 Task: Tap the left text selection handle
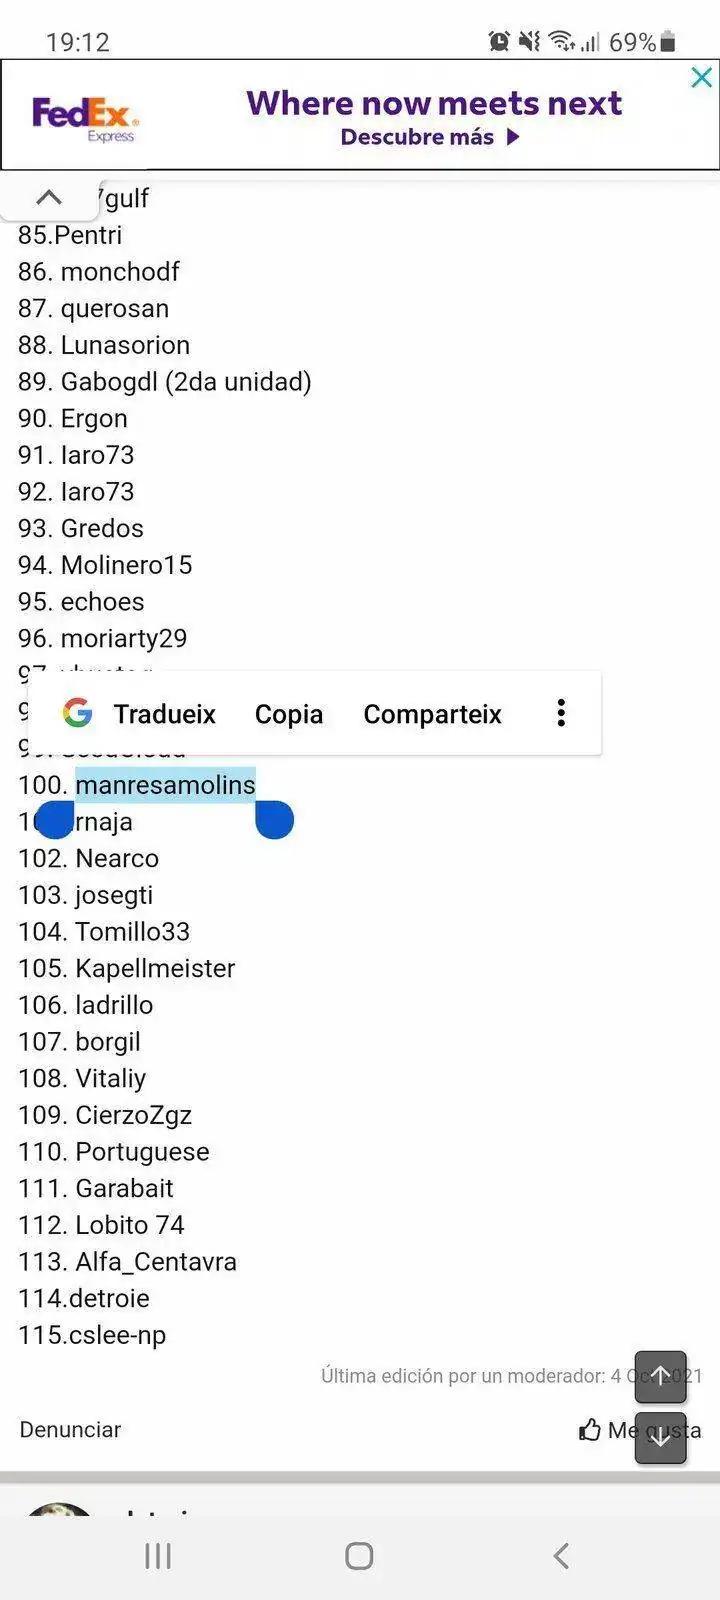pyautogui.click(x=55, y=820)
